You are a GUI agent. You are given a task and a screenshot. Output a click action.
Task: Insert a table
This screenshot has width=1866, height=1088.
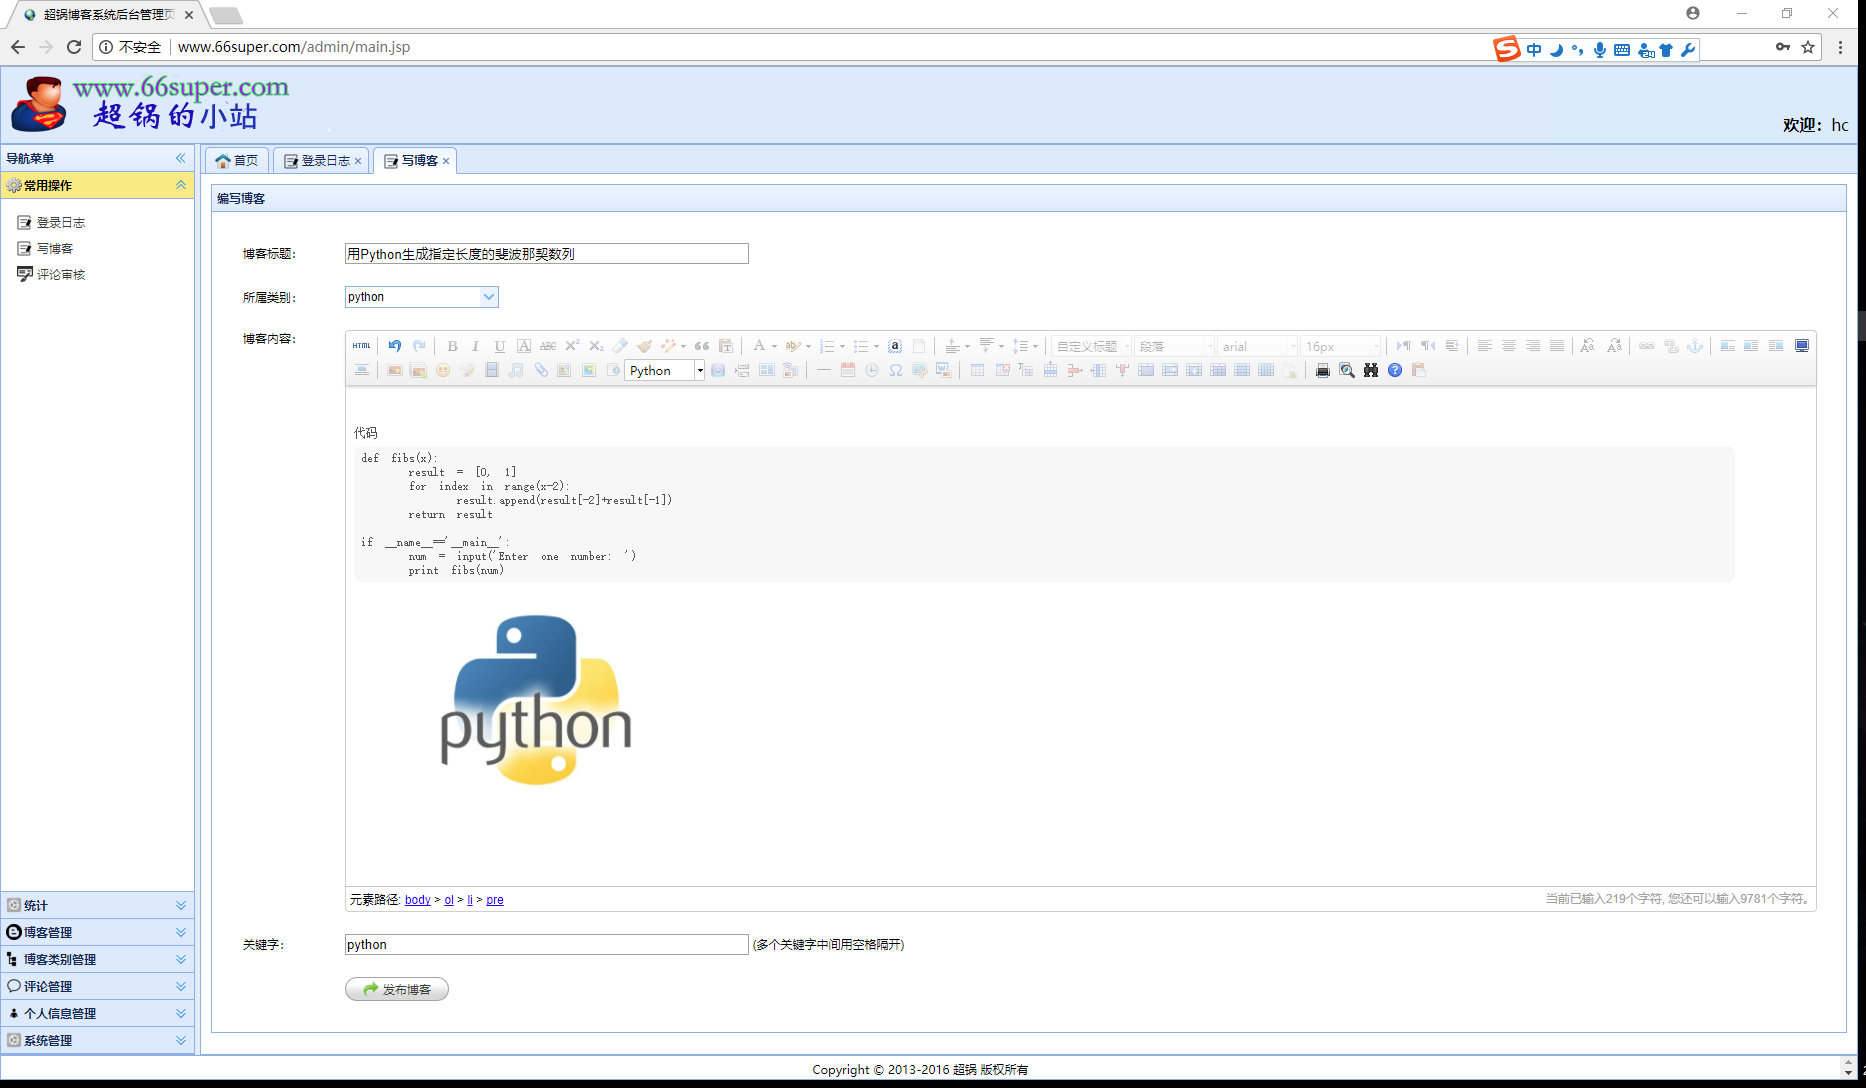977,370
